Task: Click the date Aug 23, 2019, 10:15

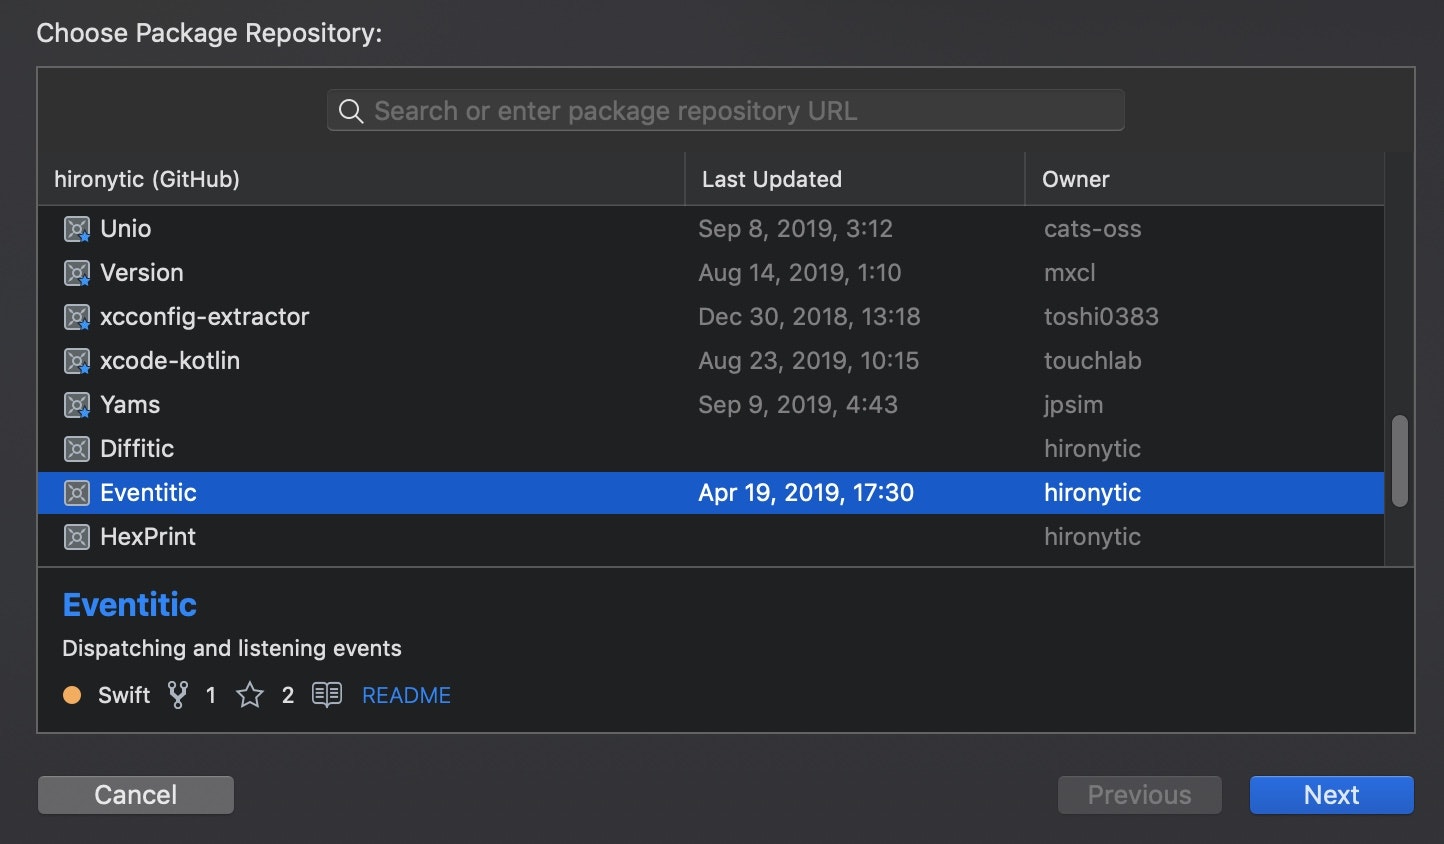Action: (x=808, y=361)
